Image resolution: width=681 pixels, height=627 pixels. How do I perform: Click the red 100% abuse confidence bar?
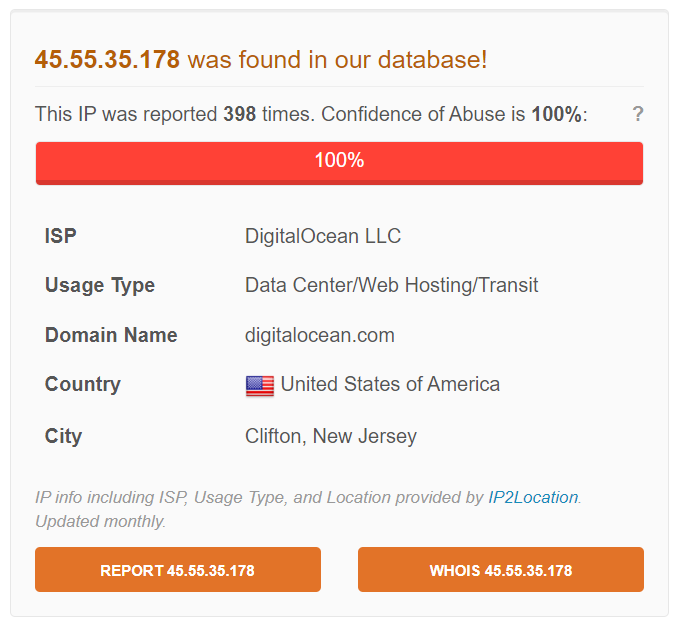click(339, 162)
